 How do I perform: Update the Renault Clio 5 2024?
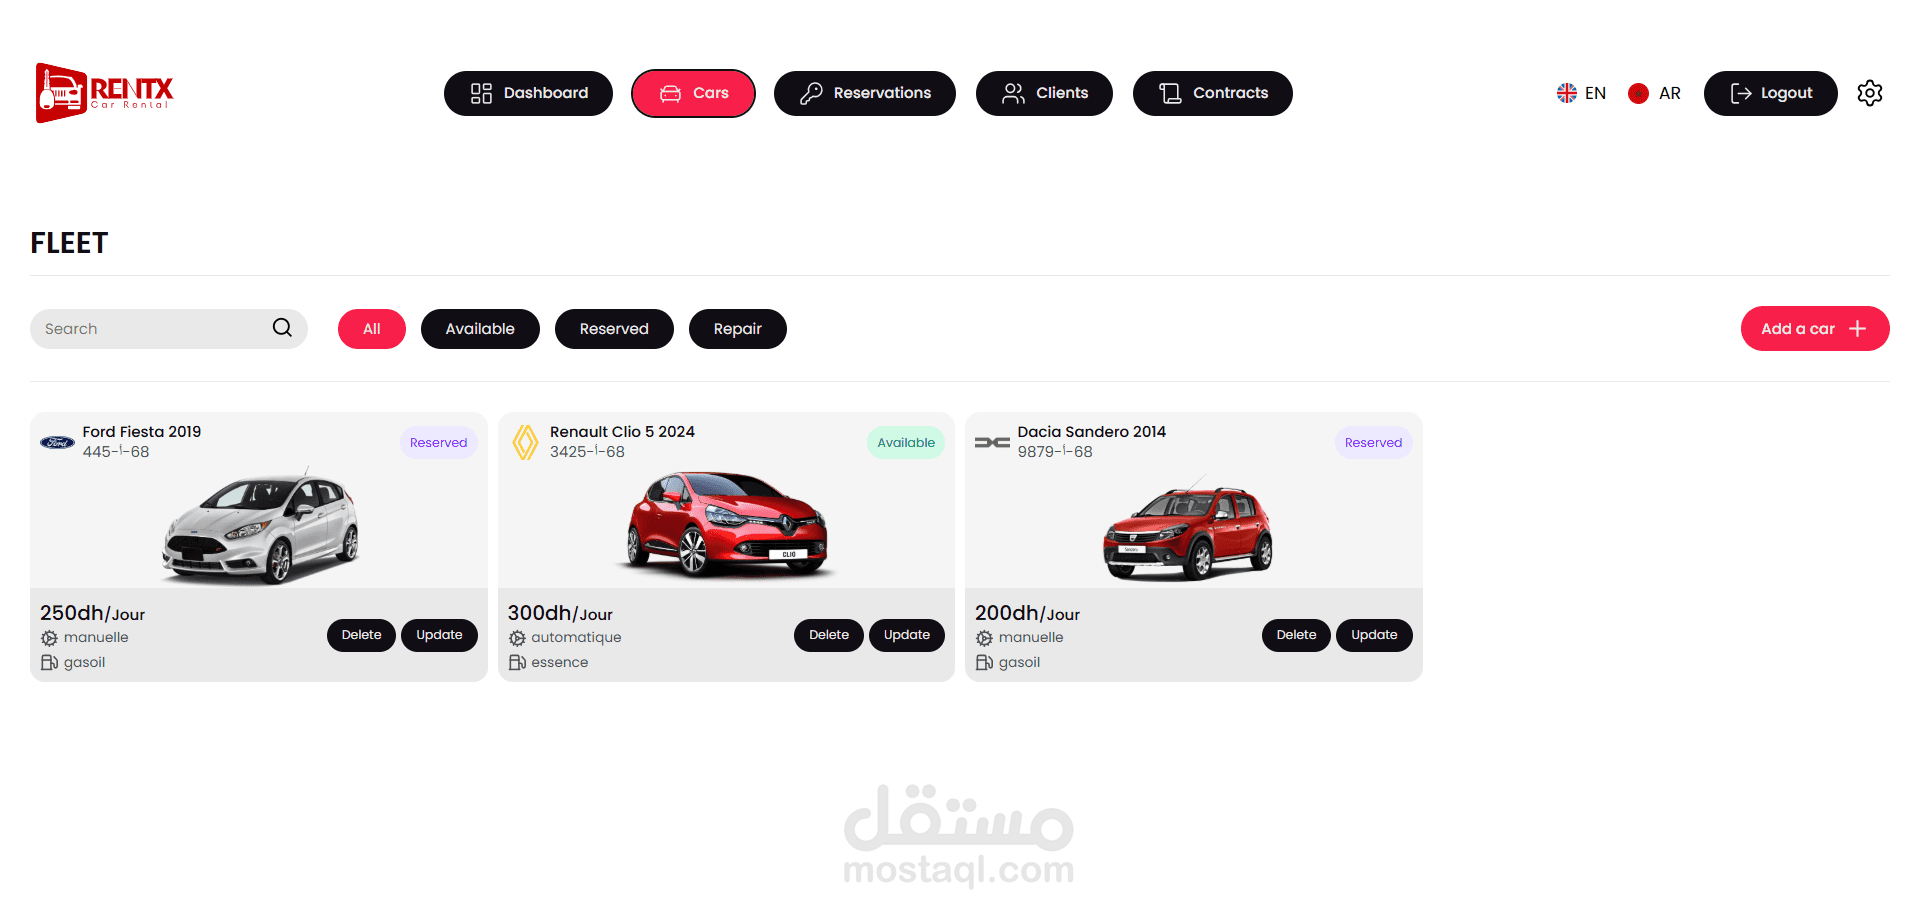coord(907,635)
